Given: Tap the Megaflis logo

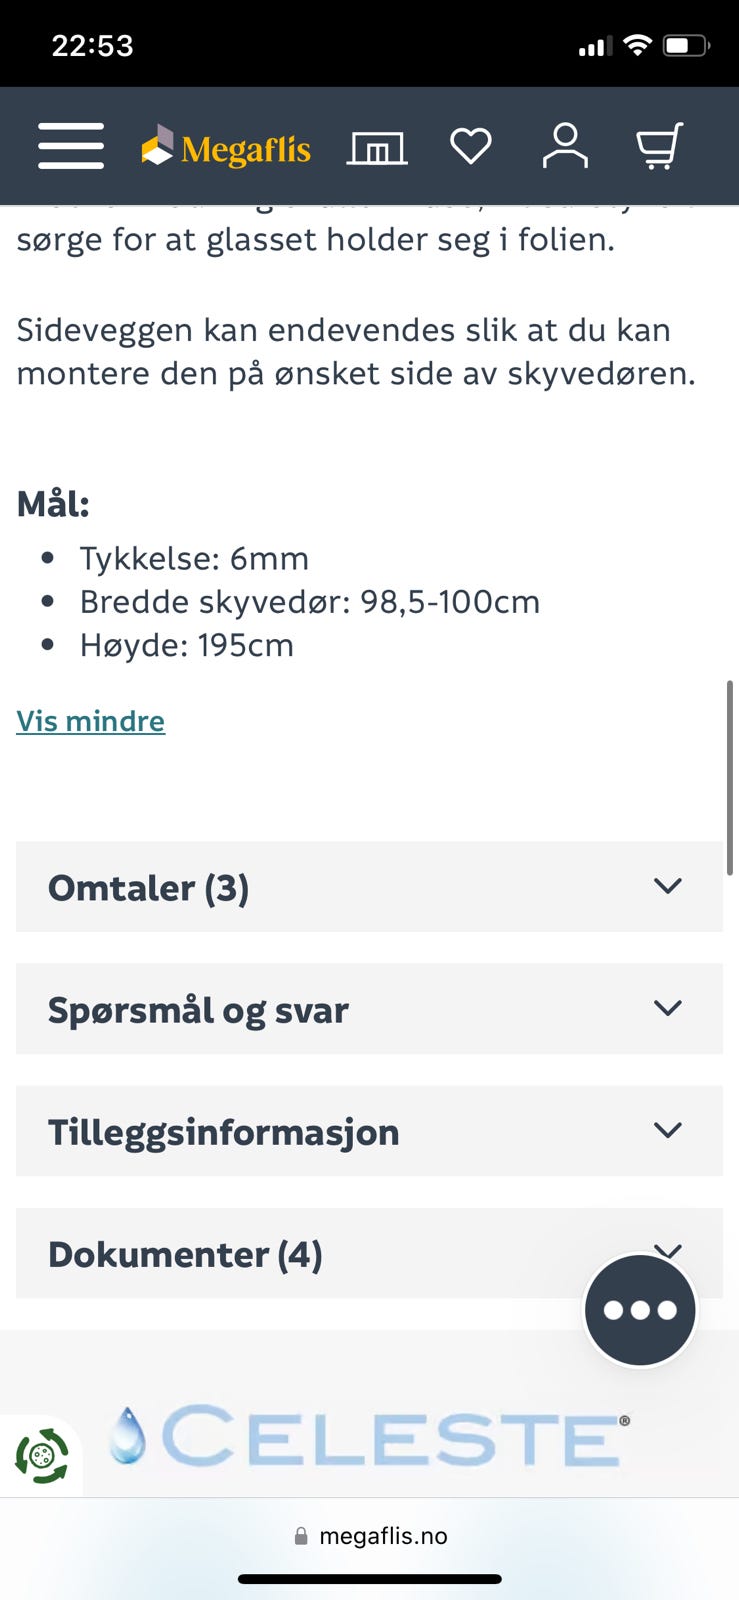Looking at the screenshot, I should pyautogui.click(x=226, y=148).
